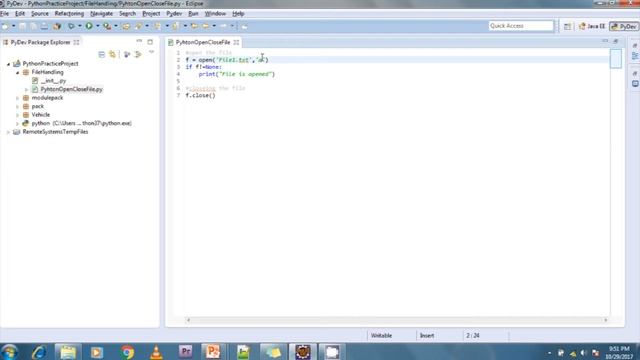Open the Source menu

coord(40,13)
